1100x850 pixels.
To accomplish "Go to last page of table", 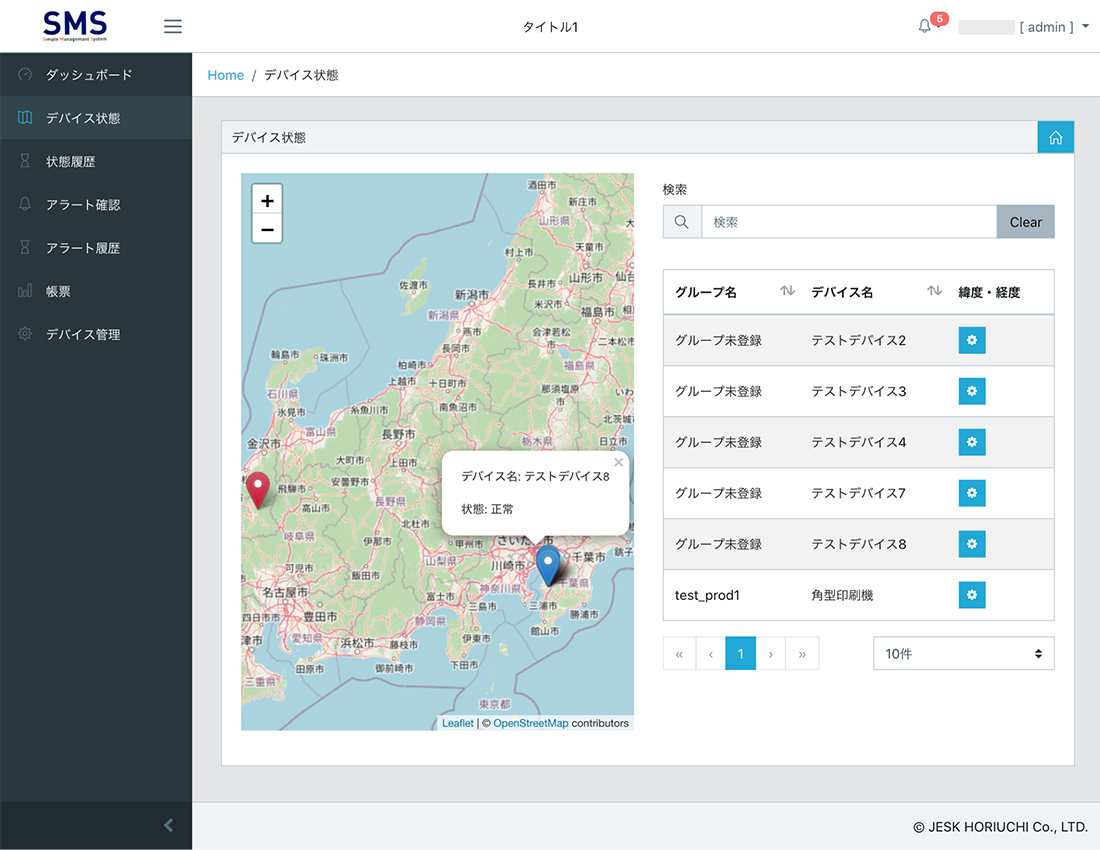I will coord(802,654).
